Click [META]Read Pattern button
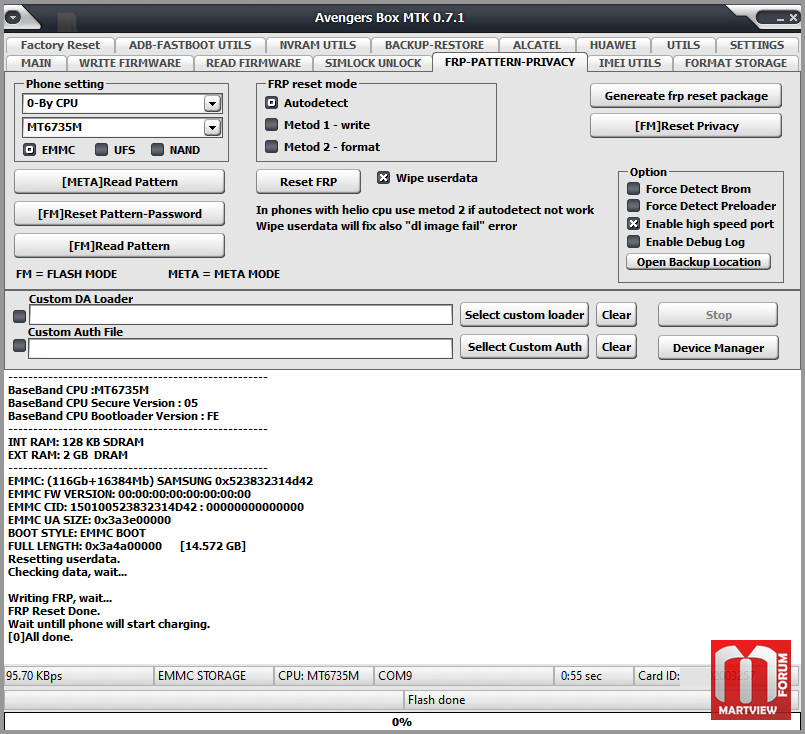805x734 pixels. pos(120,182)
